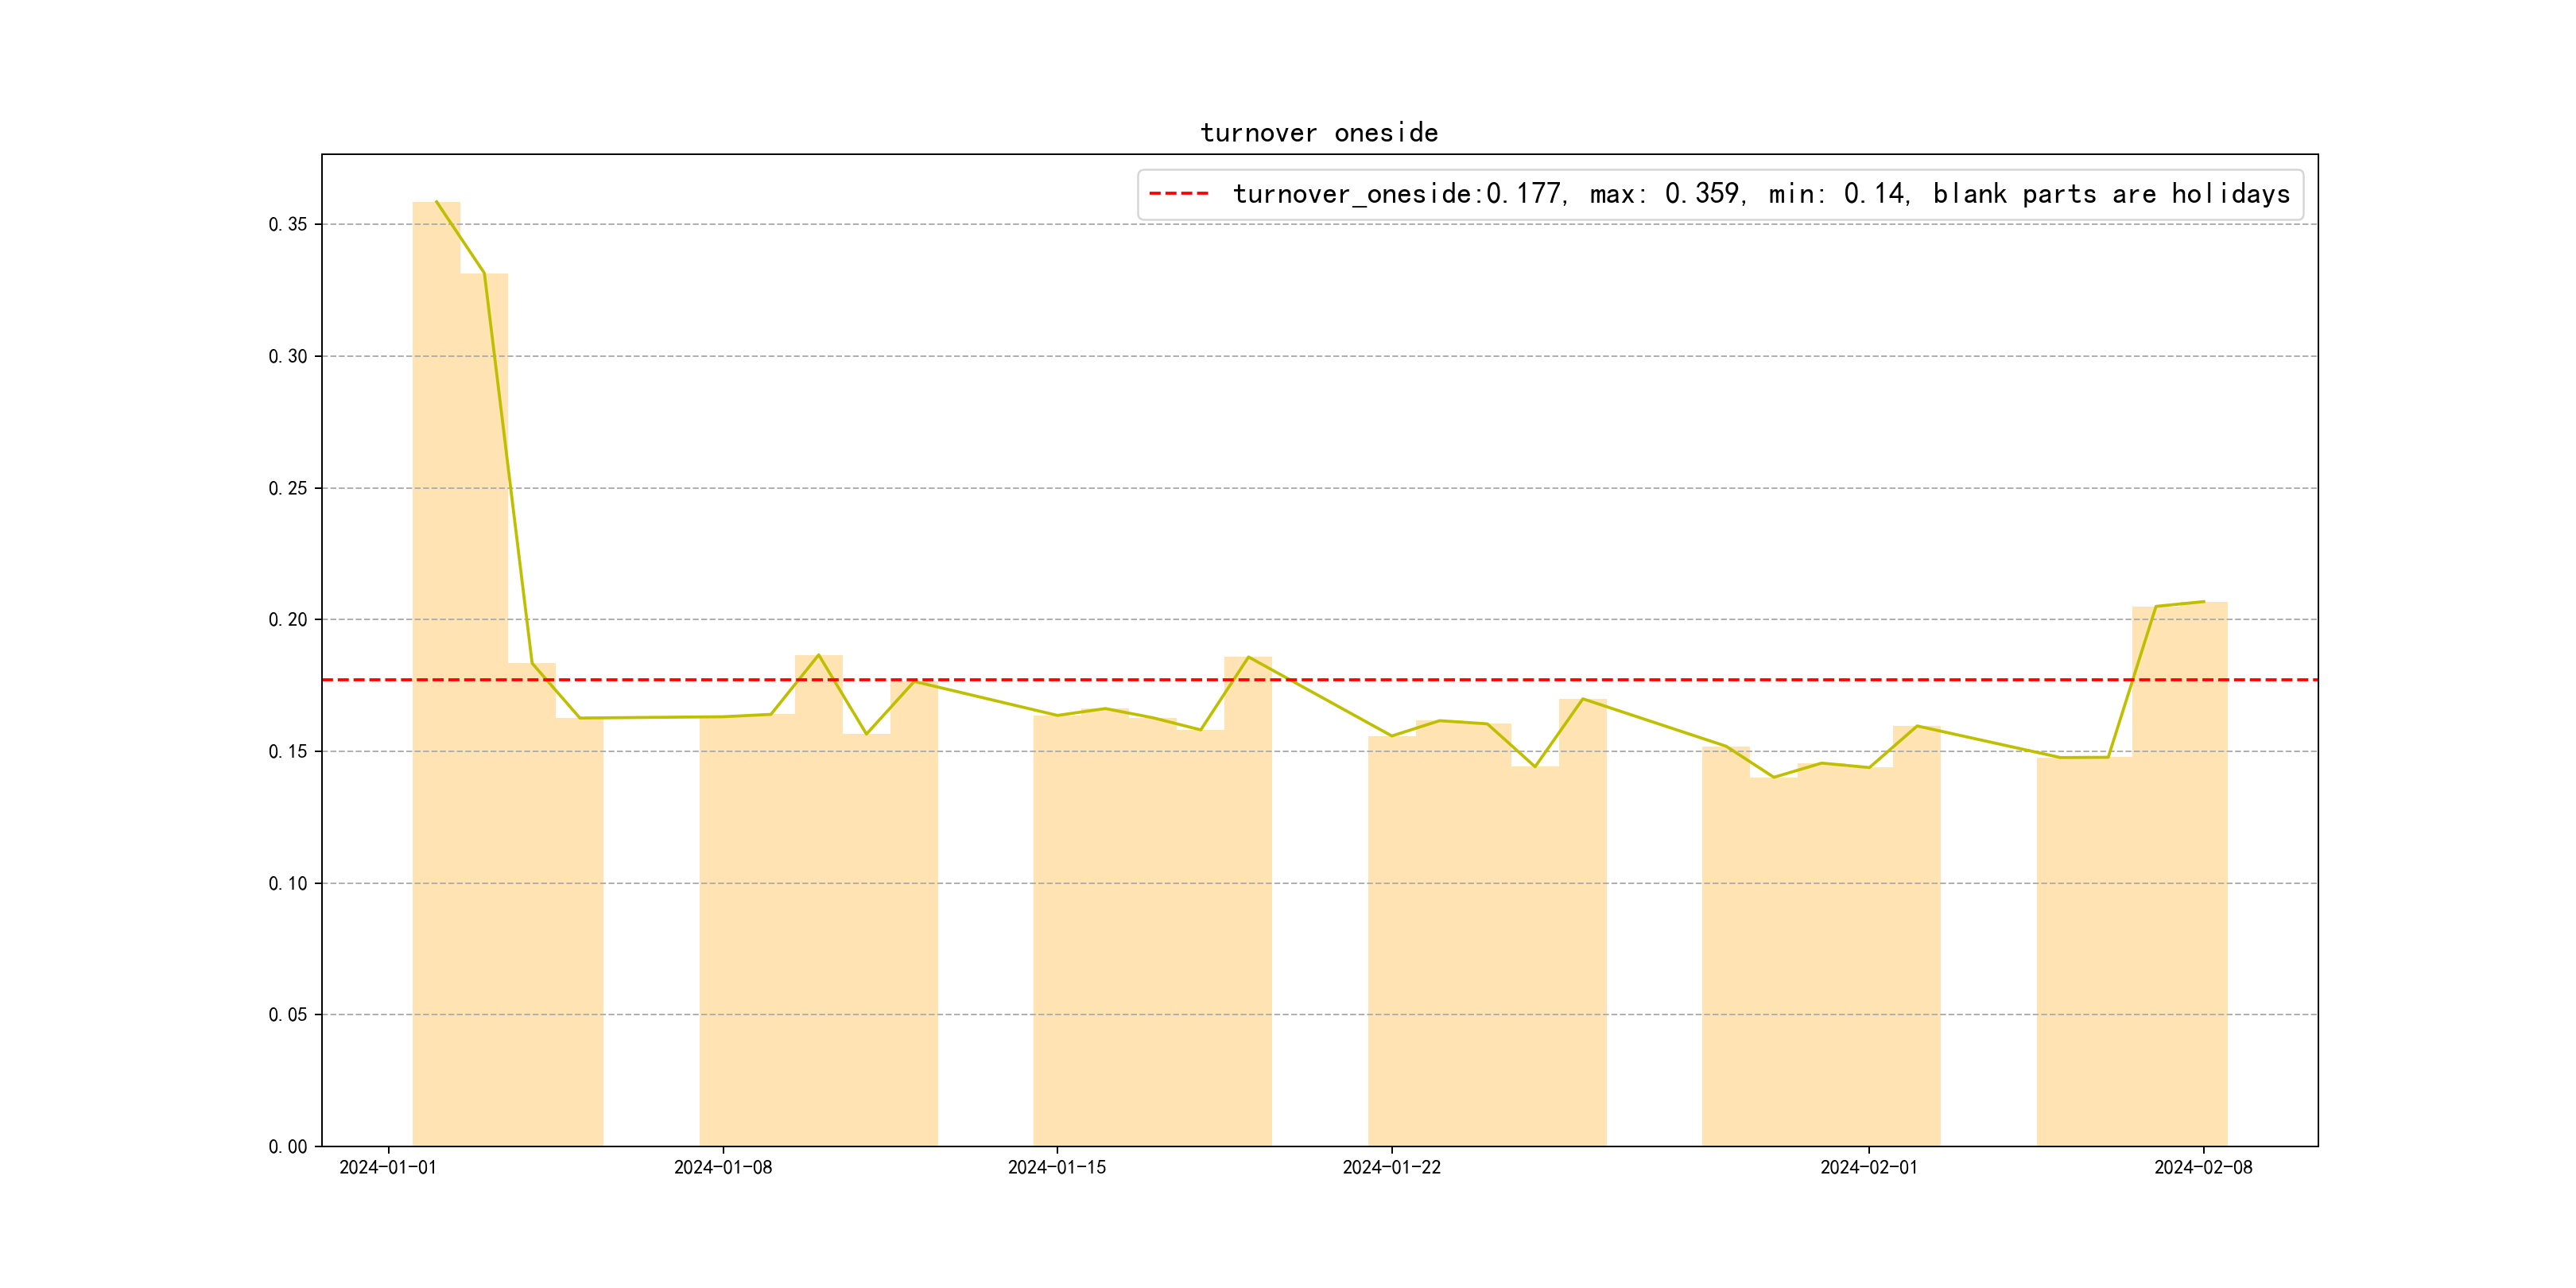Click the chart title 'turnover oneside'
The width and height of the screenshot is (2576, 1288).
(x=1318, y=133)
